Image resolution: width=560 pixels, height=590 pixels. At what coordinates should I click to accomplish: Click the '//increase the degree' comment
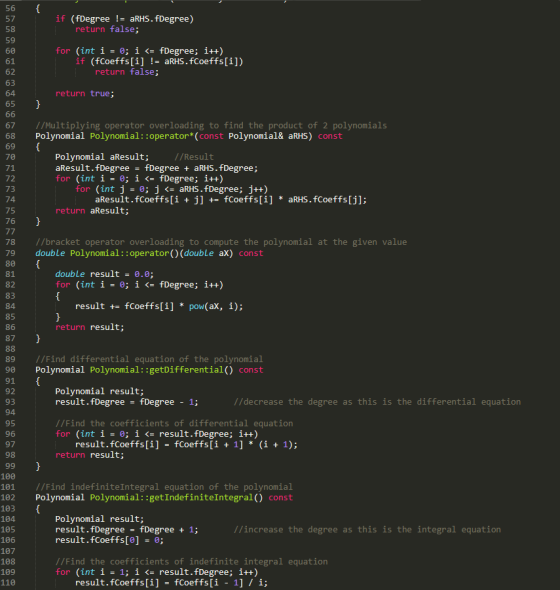tap(367, 529)
